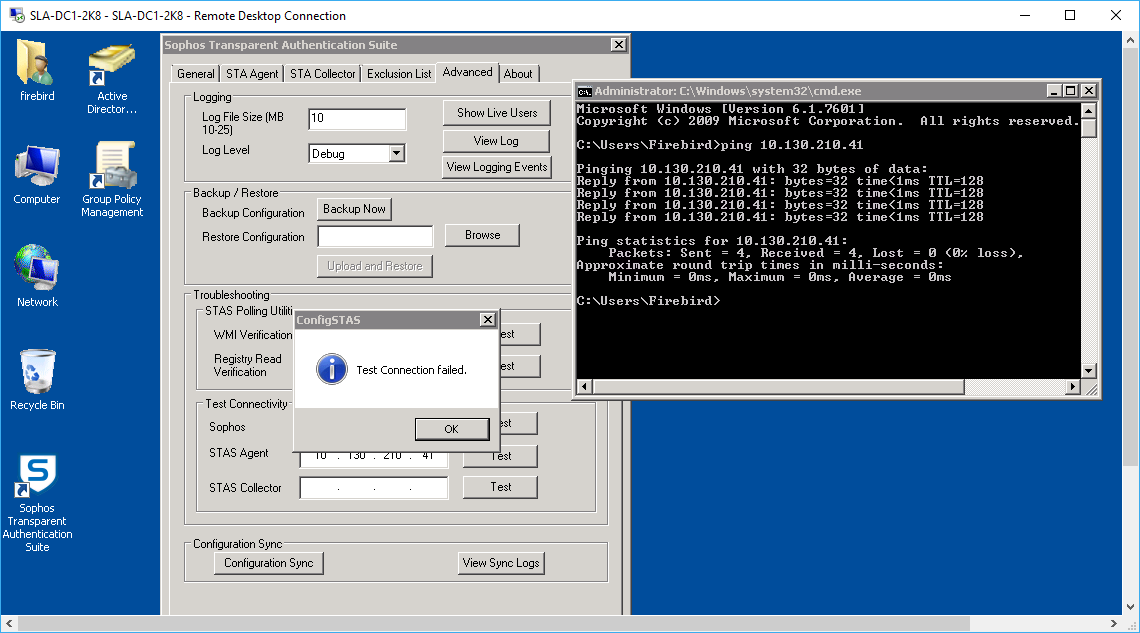Viewport: 1140px width, 633px height.
Task: Click cmd window horizontal scroll right arrow
Action: tap(1073, 387)
